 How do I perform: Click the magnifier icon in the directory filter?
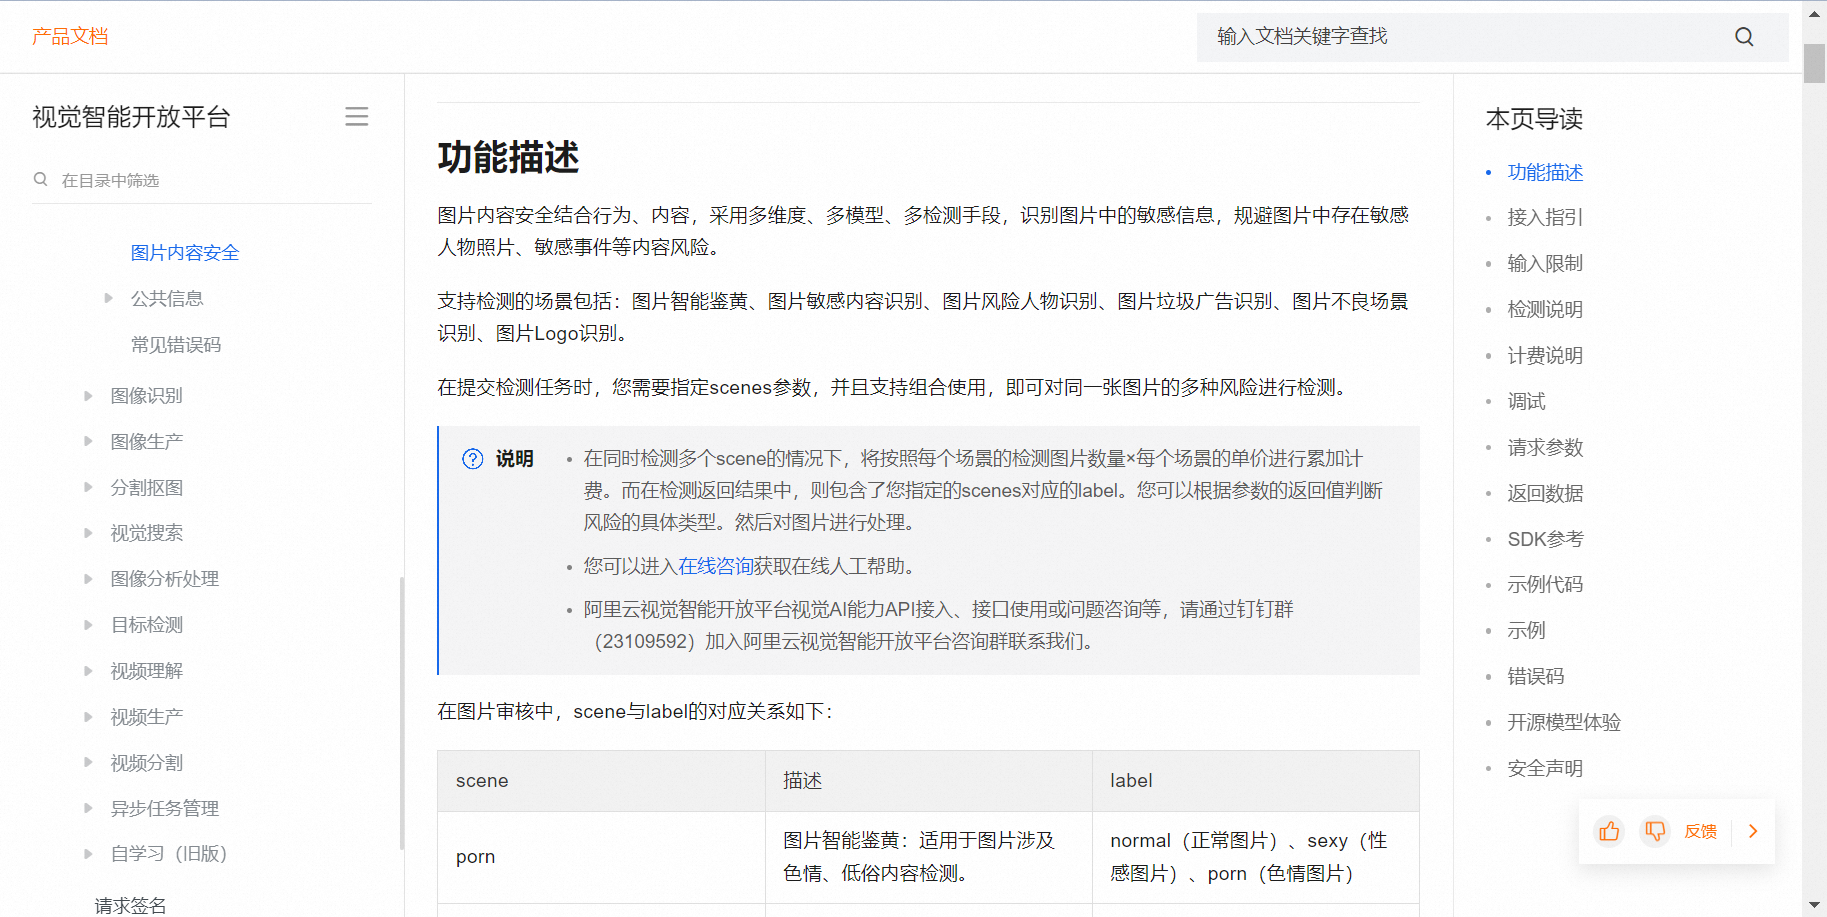pyautogui.click(x=41, y=180)
